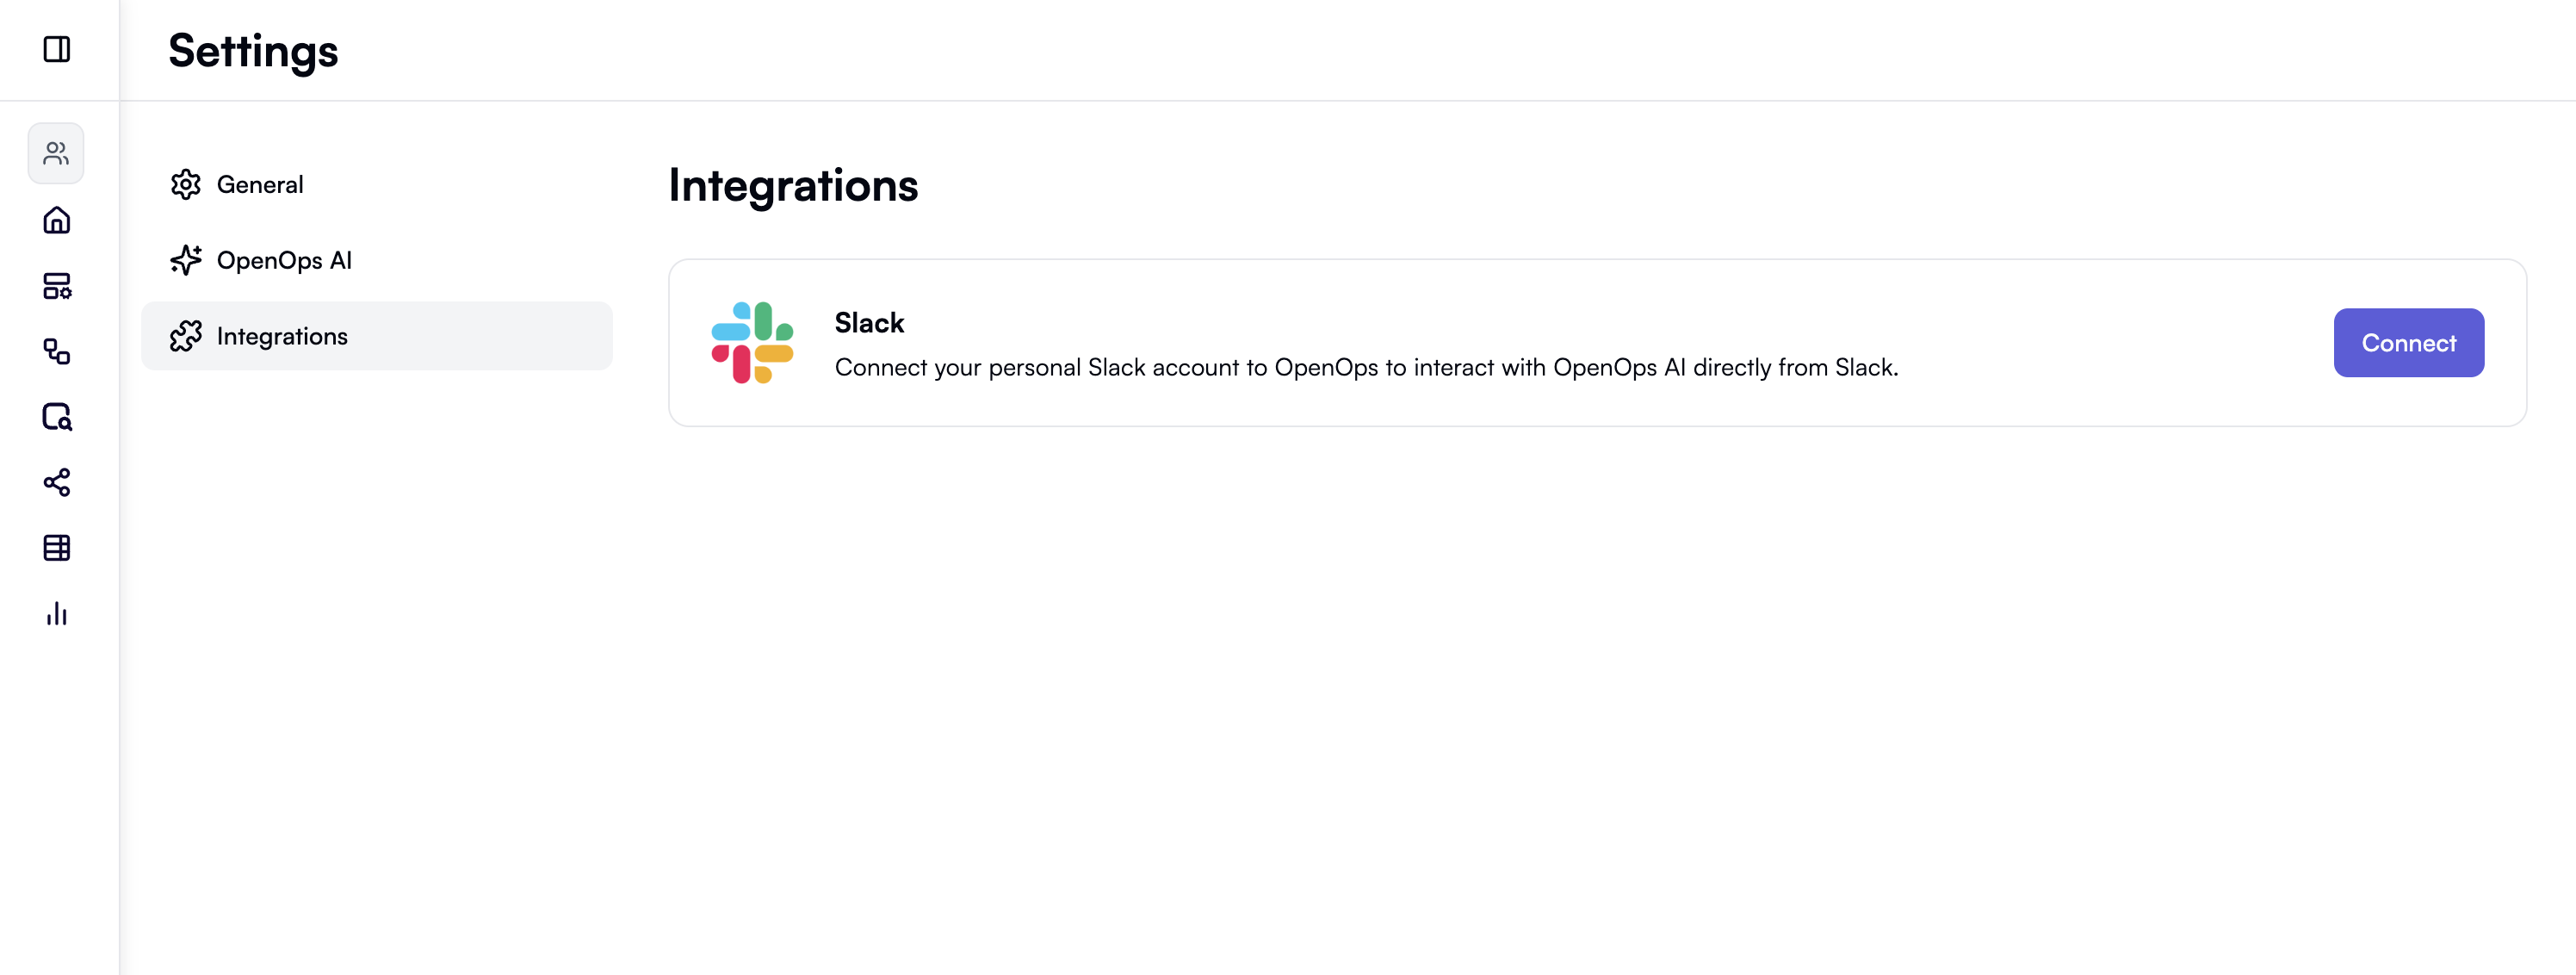Click the puzzle icon next to Integrations
2576x975 pixels.
(x=187, y=336)
